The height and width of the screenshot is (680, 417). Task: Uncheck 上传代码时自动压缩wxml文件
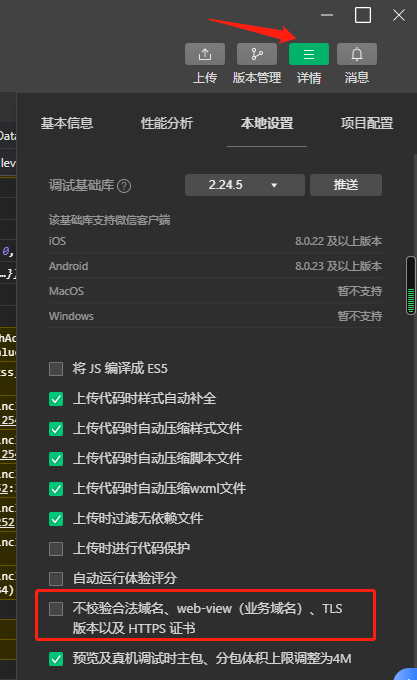tap(56, 489)
